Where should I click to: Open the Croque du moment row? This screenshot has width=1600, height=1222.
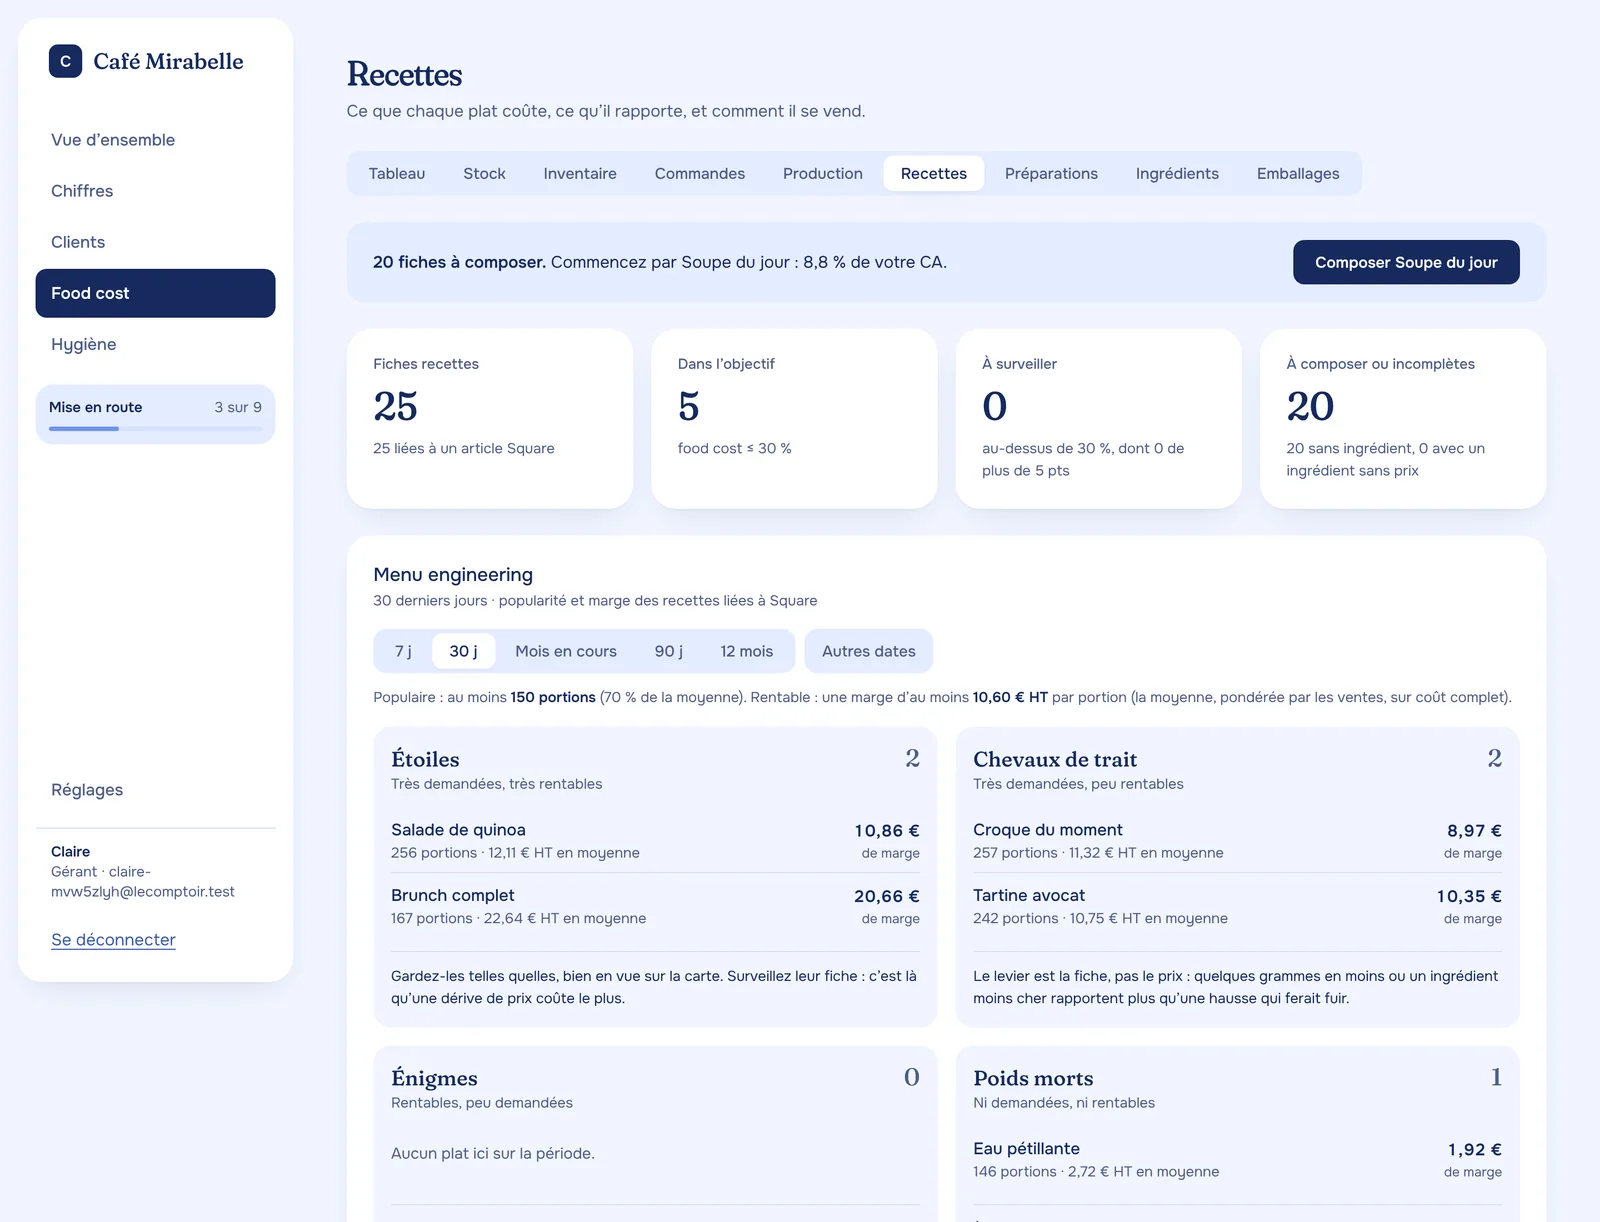point(1237,841)
